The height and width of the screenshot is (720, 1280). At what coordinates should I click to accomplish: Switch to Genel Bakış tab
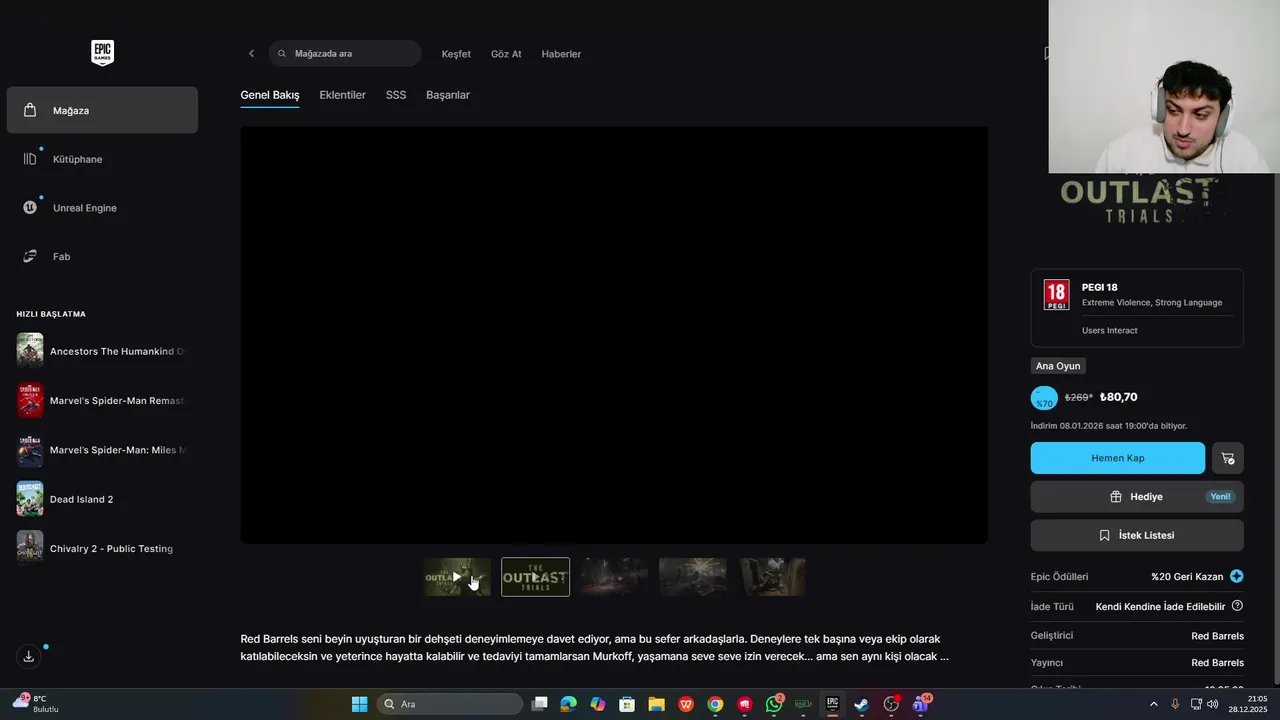pyautogui.click(x=270, y=95)
